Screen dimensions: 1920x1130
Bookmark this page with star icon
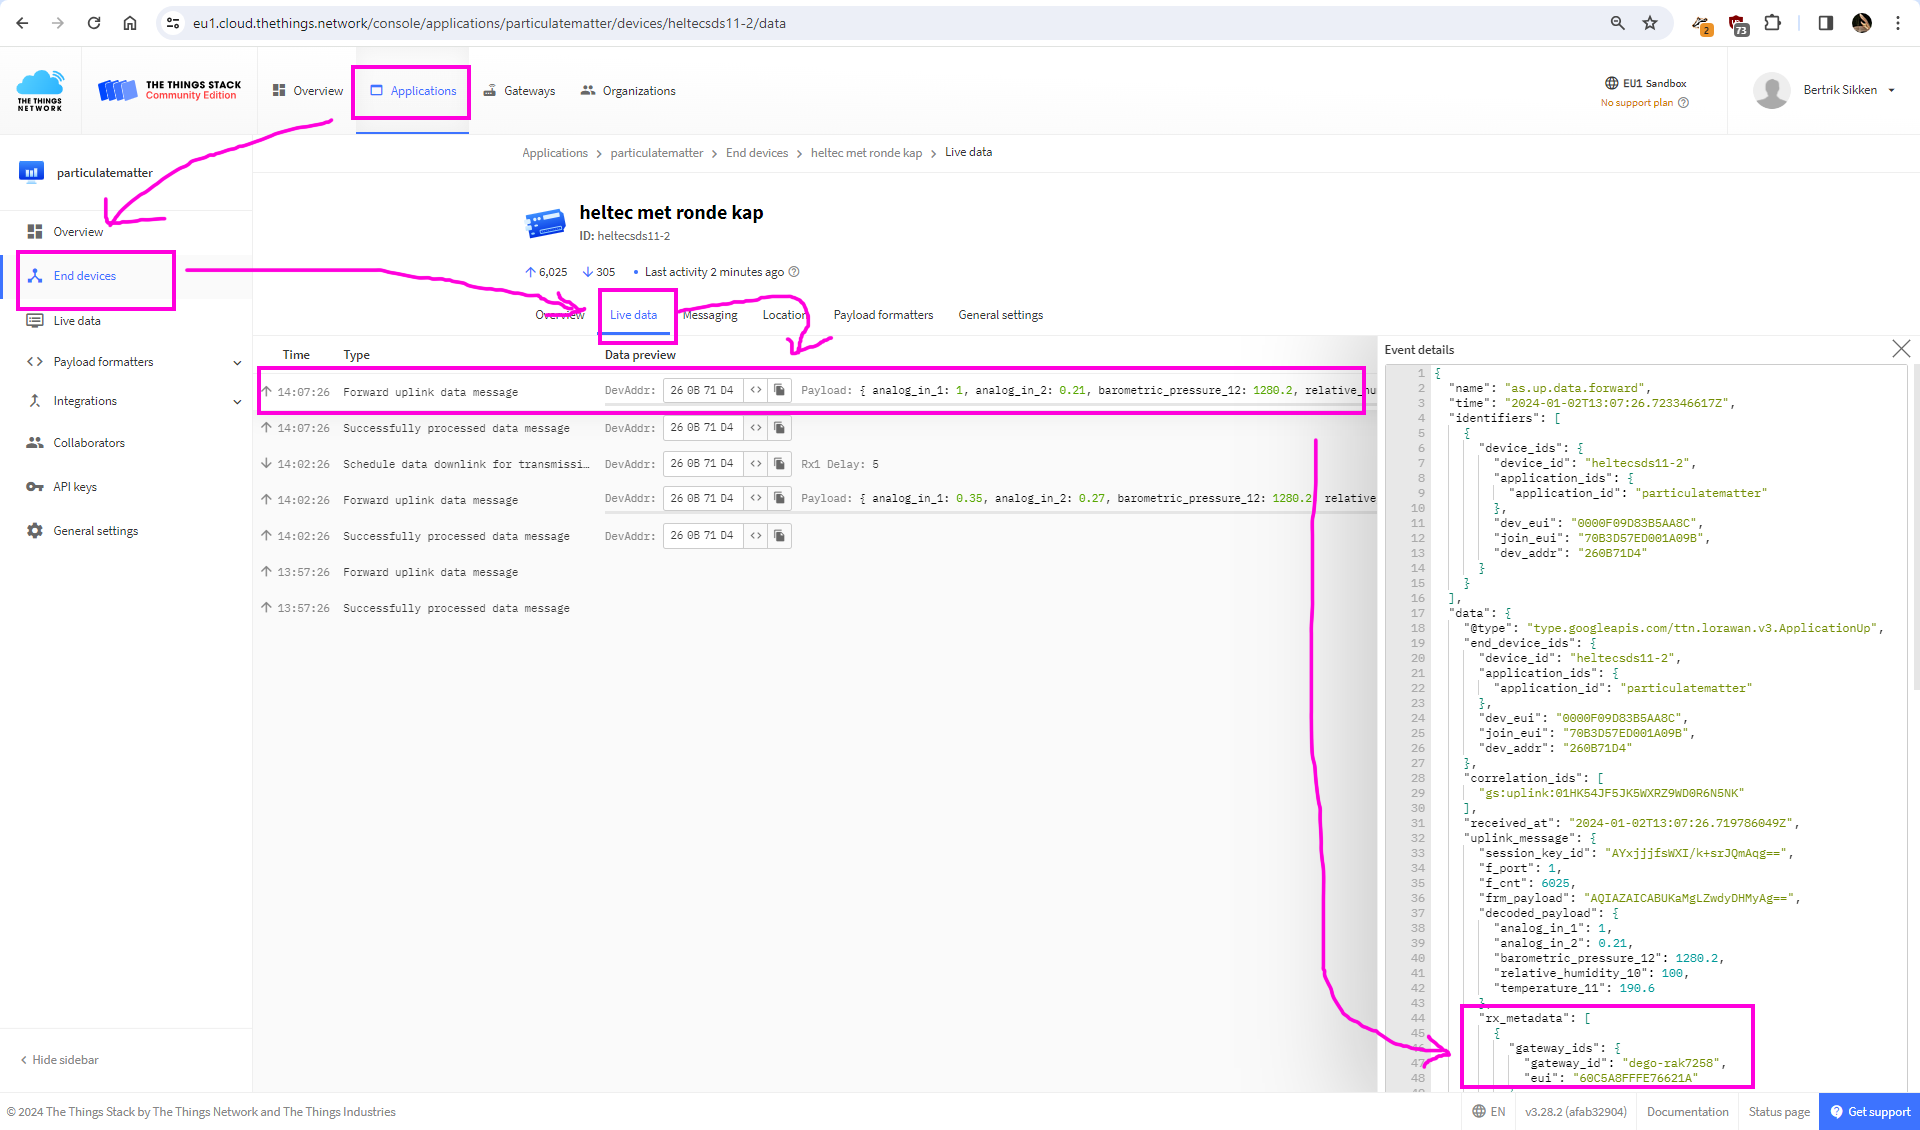coord(1650,23)
